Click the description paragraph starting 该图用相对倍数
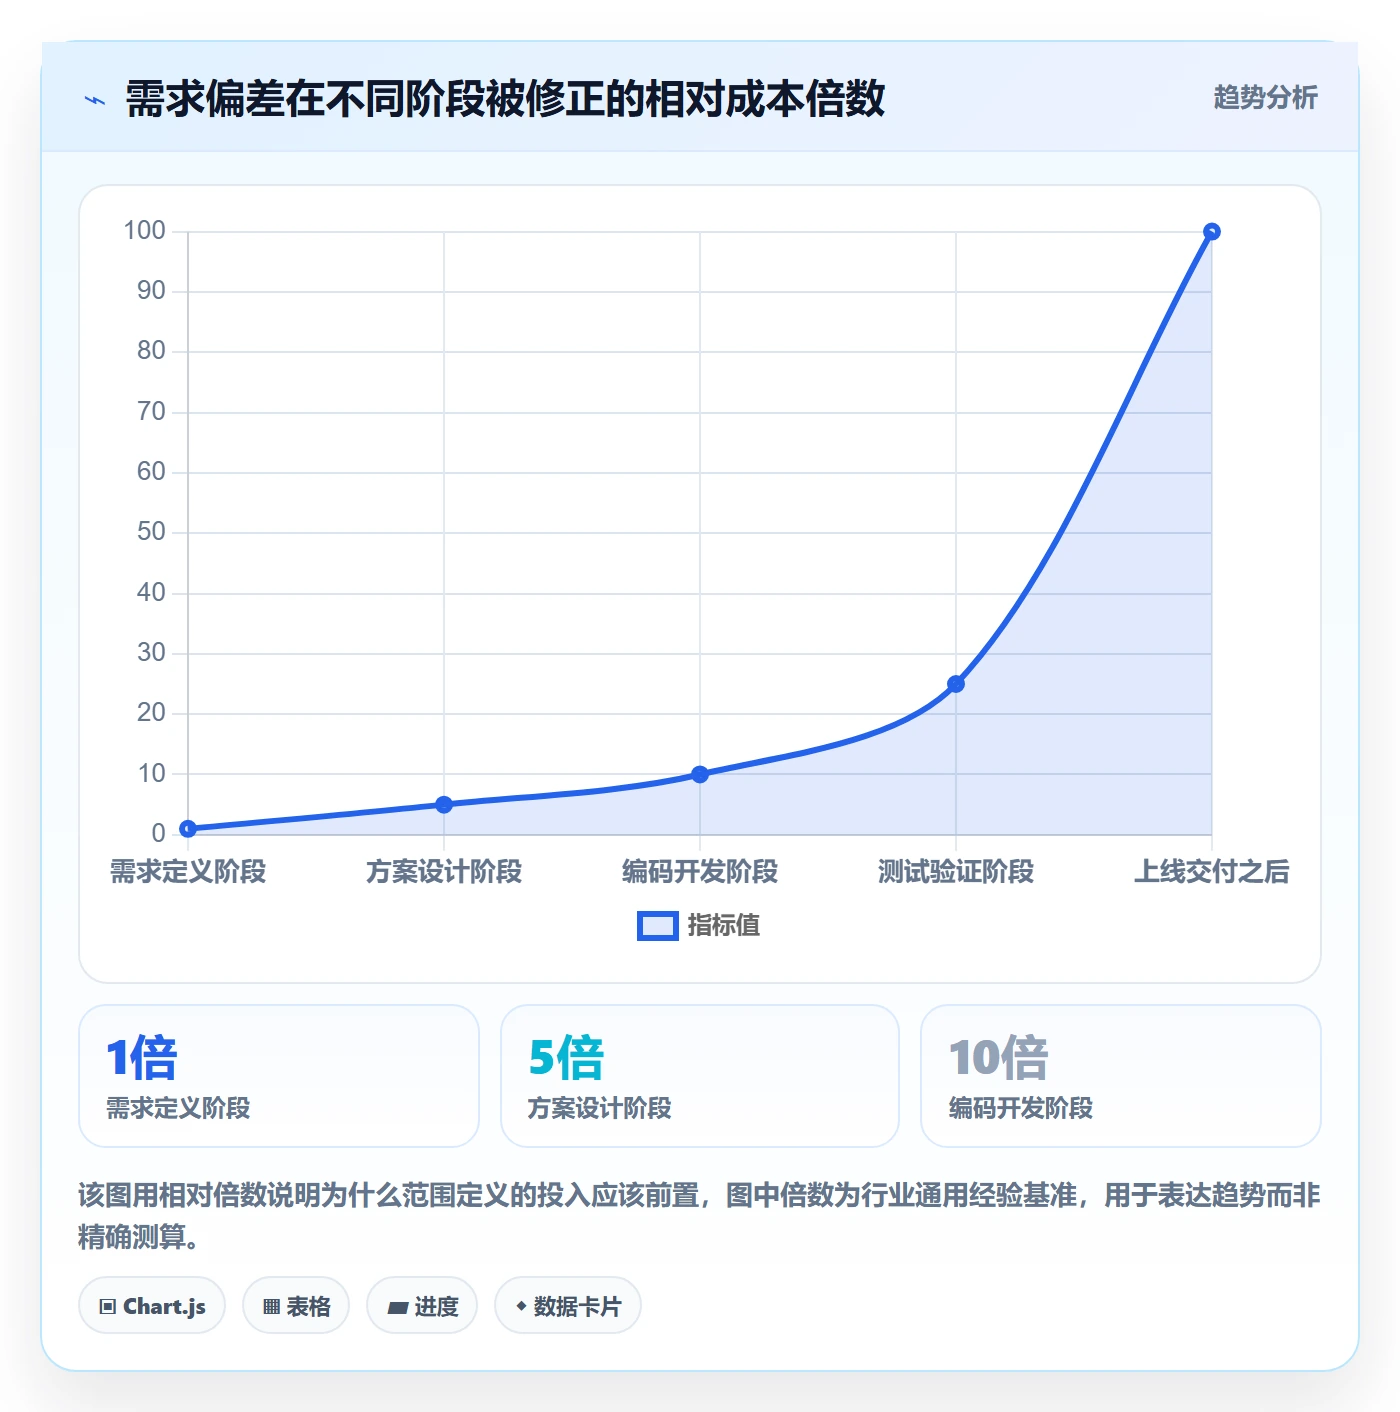The height and width of the screenshot is (1412, 1400). [700, 1216]
